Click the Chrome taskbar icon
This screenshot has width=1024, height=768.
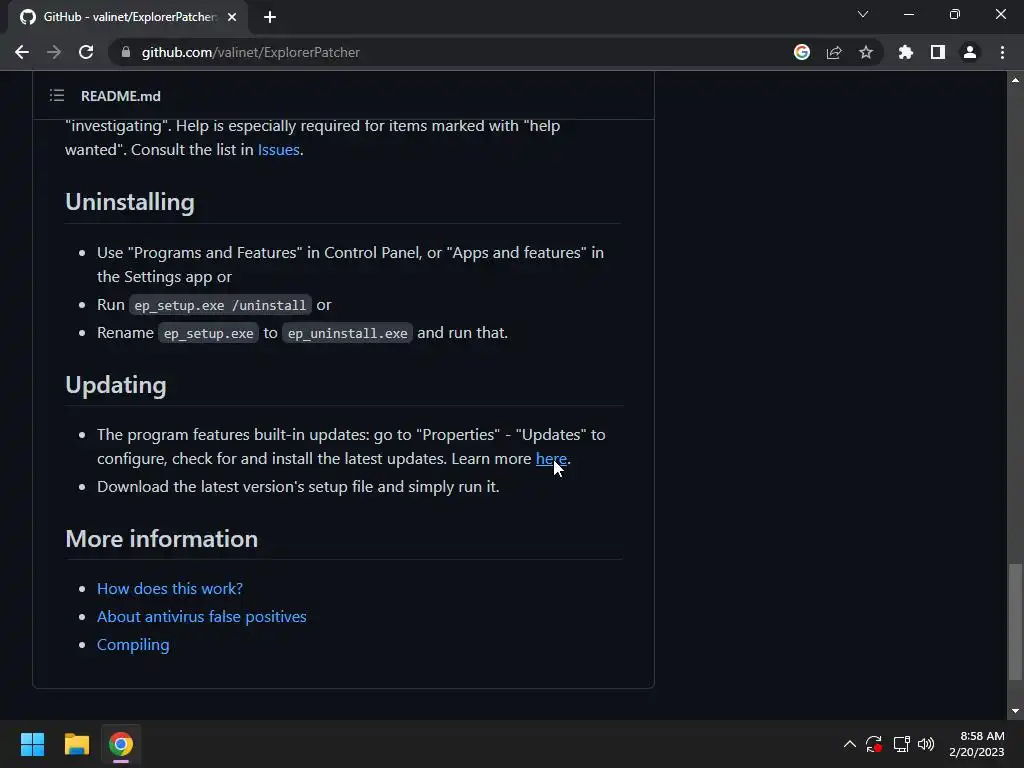coord(121,744)
